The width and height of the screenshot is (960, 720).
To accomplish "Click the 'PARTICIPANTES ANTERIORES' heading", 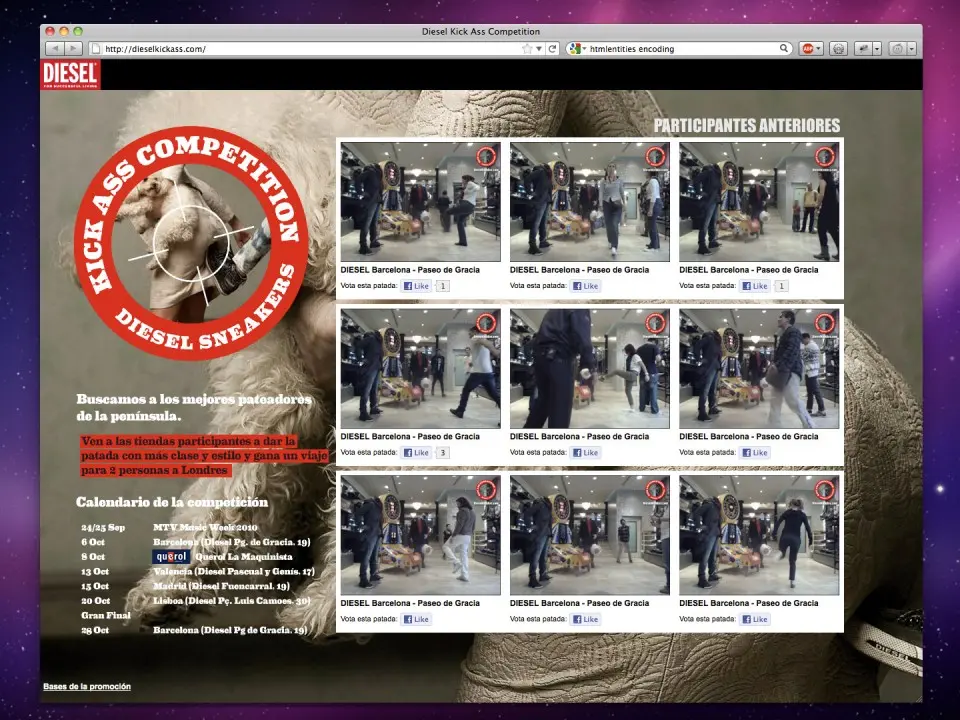I will click(x=747, y=126).
